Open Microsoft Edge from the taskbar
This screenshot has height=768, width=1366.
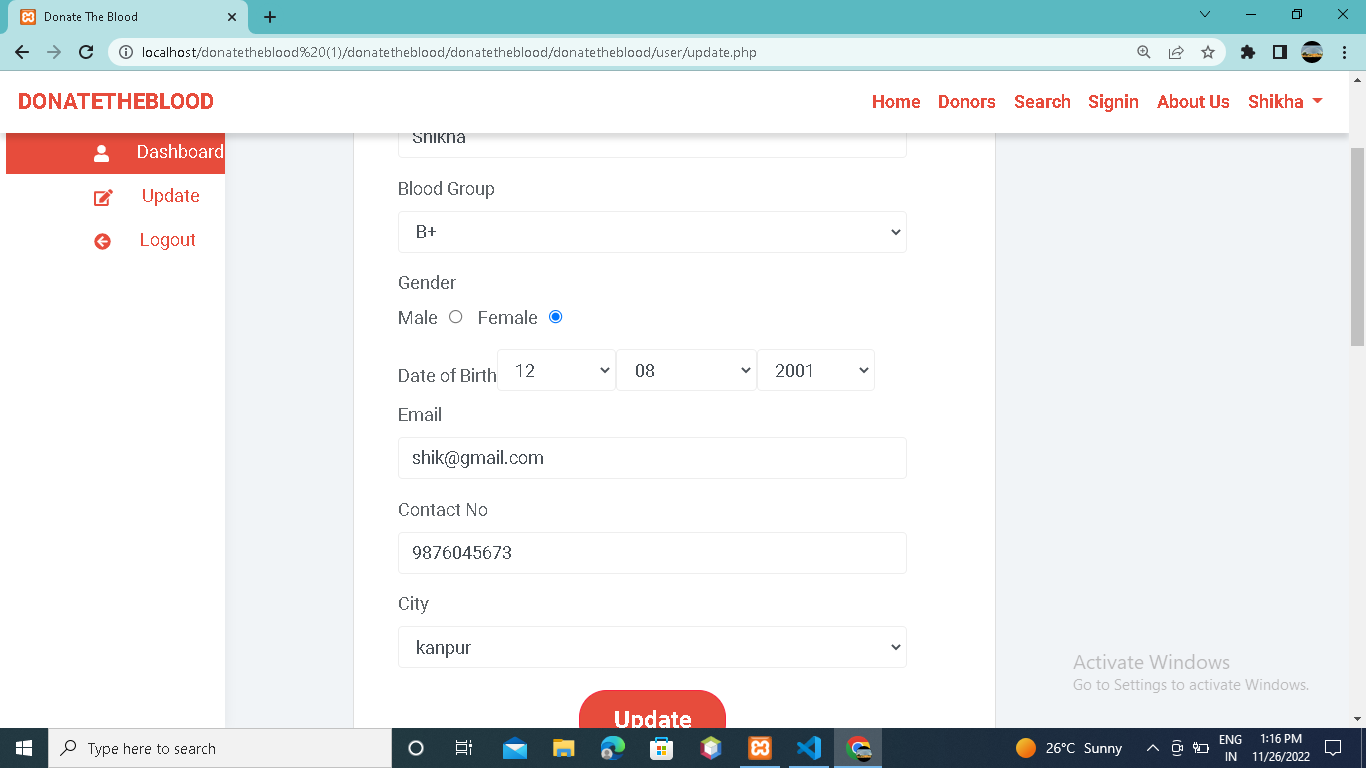(x=612, y=747)
